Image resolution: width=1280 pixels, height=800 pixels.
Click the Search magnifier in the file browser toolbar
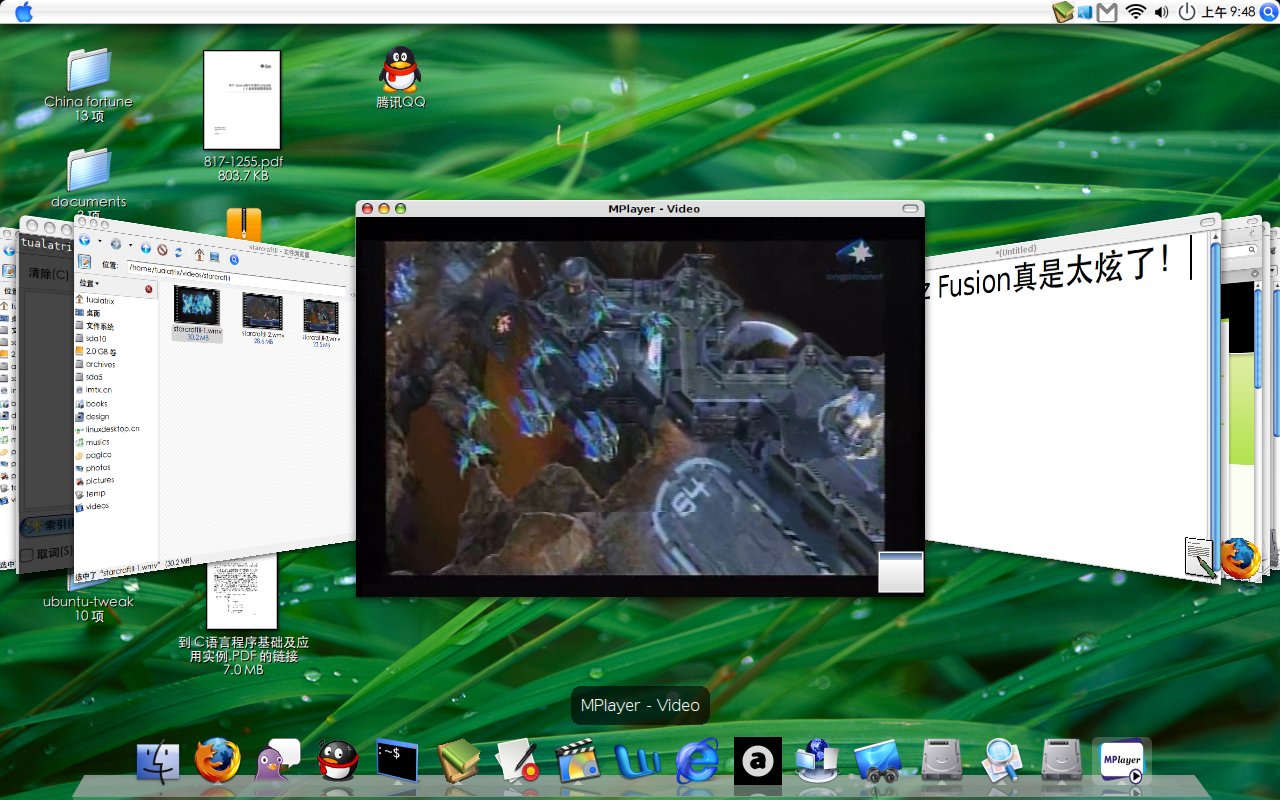pyautogui.click(x=234, y=259)
